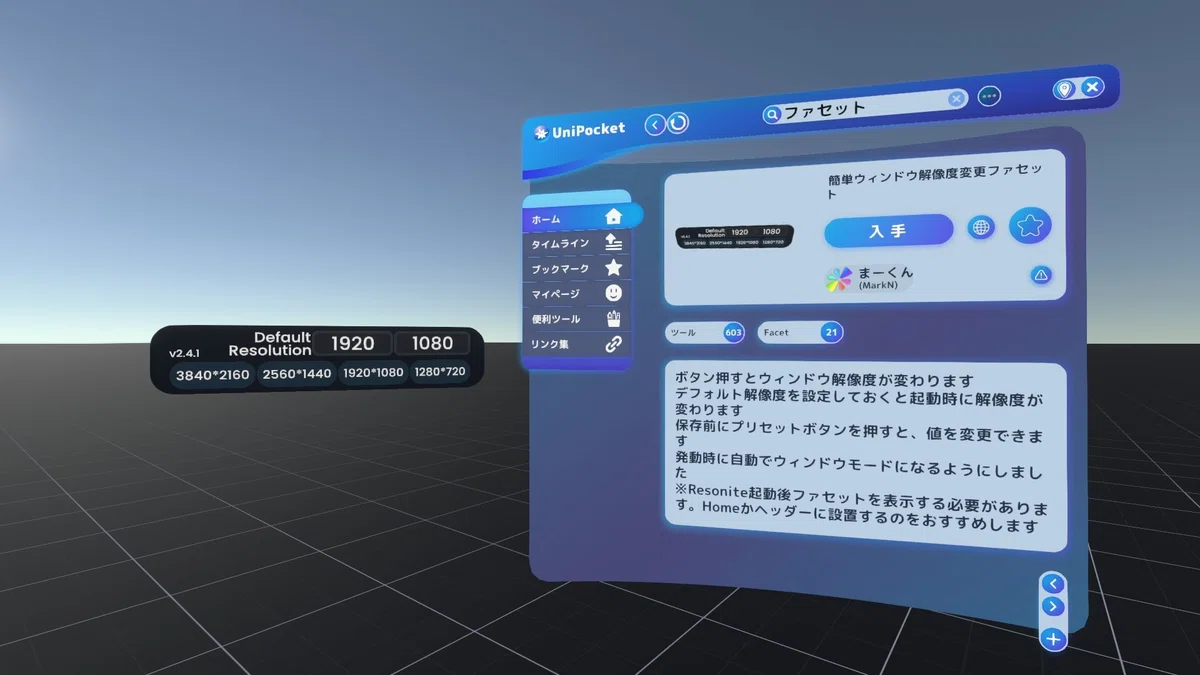Open the three-dot more options menu
1200x675 pixels.
tap(989, 96)
